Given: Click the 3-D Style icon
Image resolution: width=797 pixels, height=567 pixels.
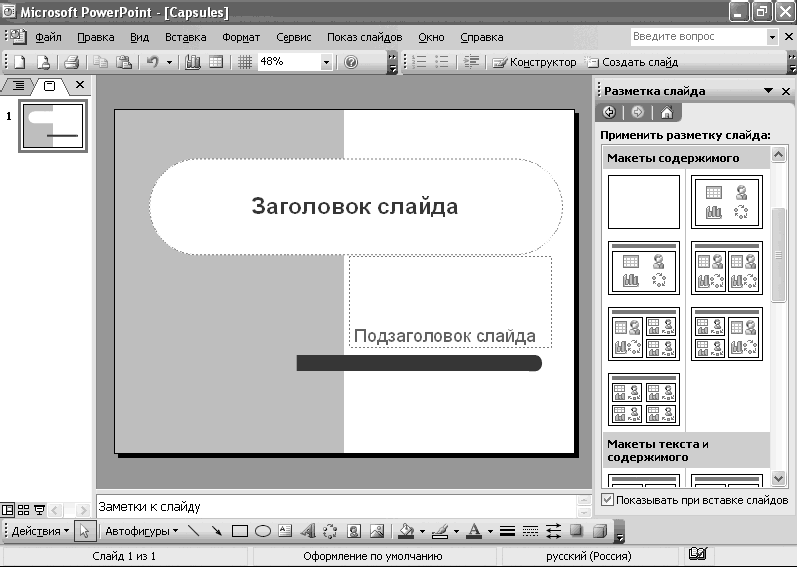Looking at the screenshot, I should point(600,531).
